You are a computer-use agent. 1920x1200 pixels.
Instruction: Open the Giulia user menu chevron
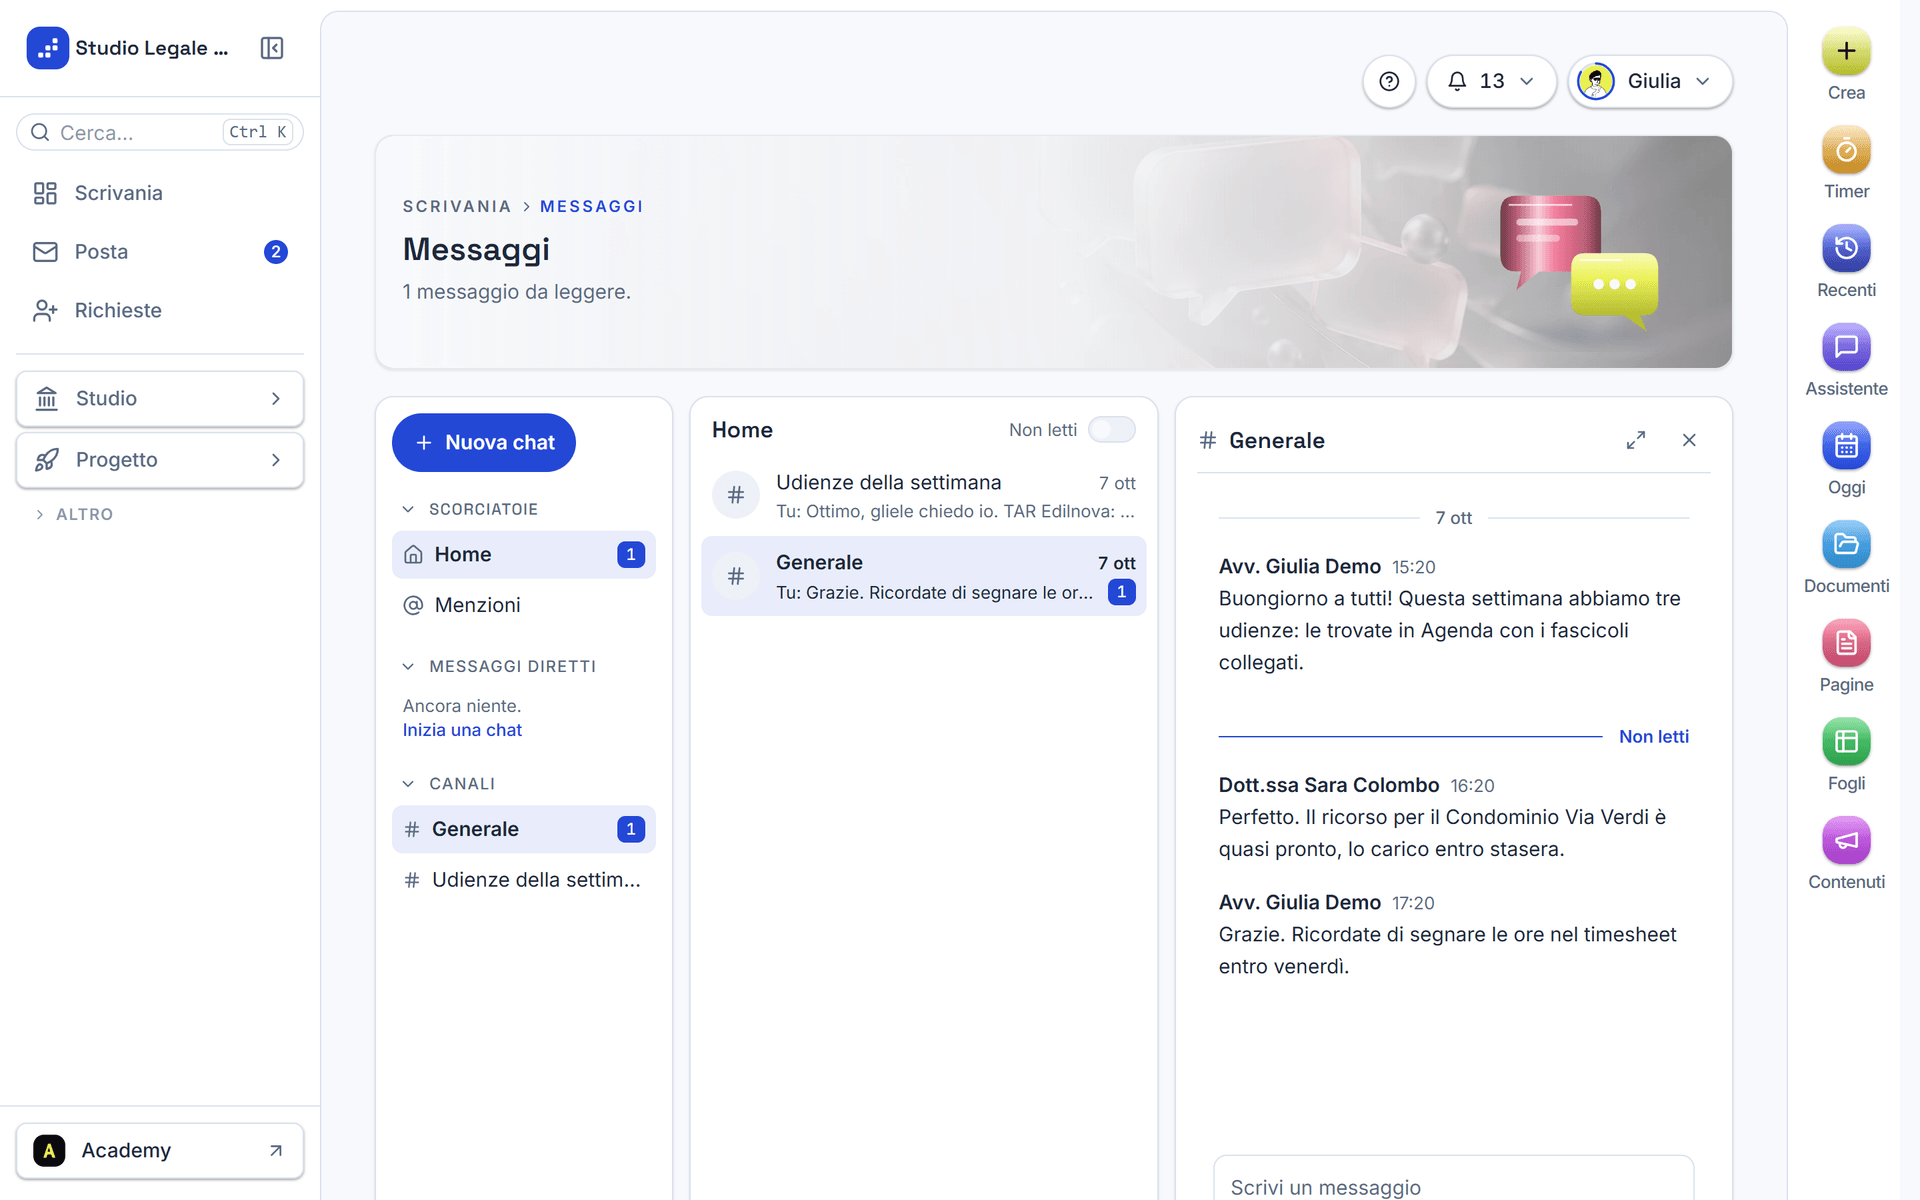[x=1703, y=81]
